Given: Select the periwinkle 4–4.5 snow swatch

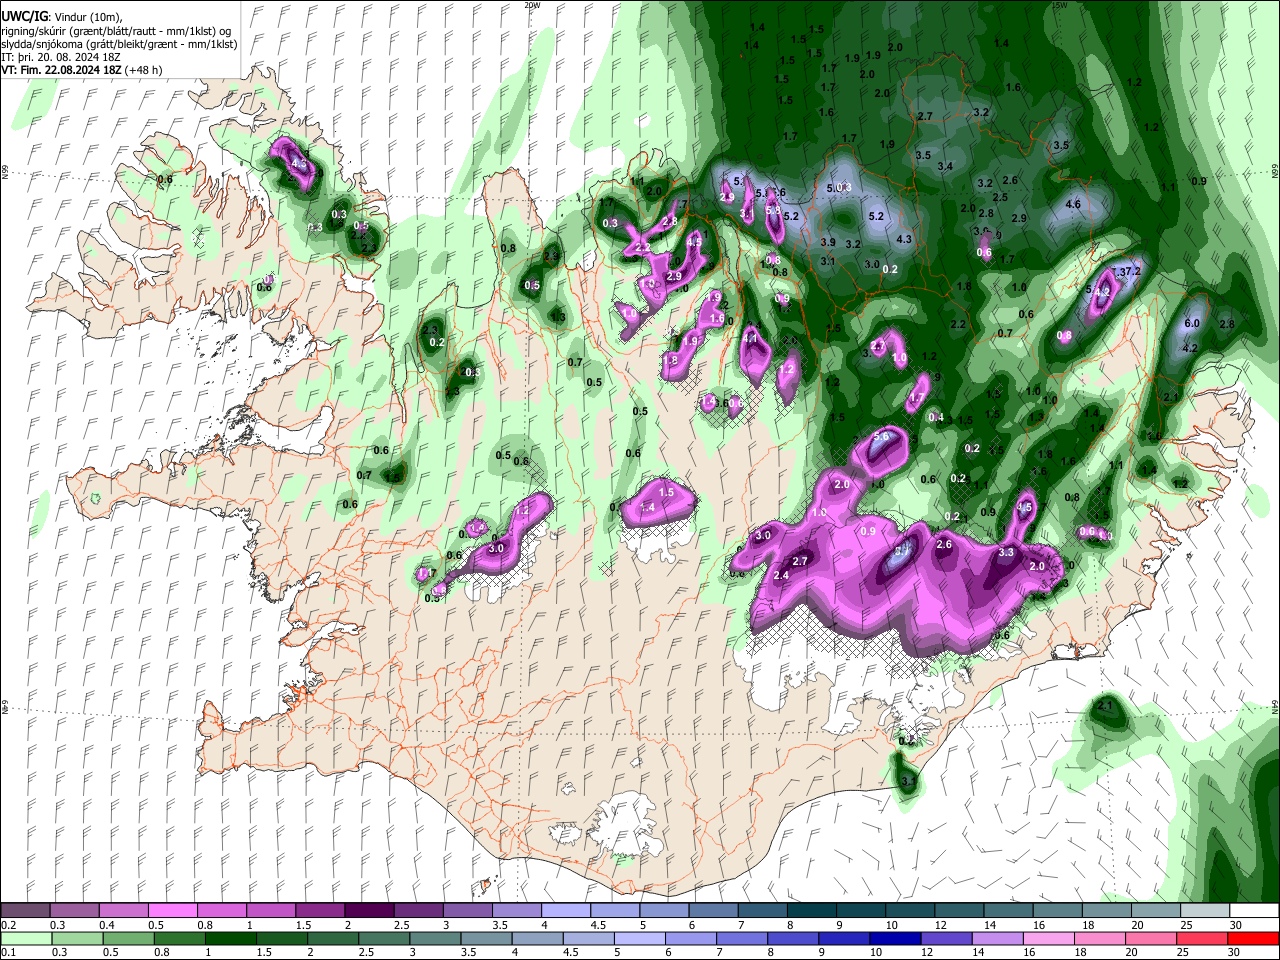Looking at the screenshot, I should point(566,911).
